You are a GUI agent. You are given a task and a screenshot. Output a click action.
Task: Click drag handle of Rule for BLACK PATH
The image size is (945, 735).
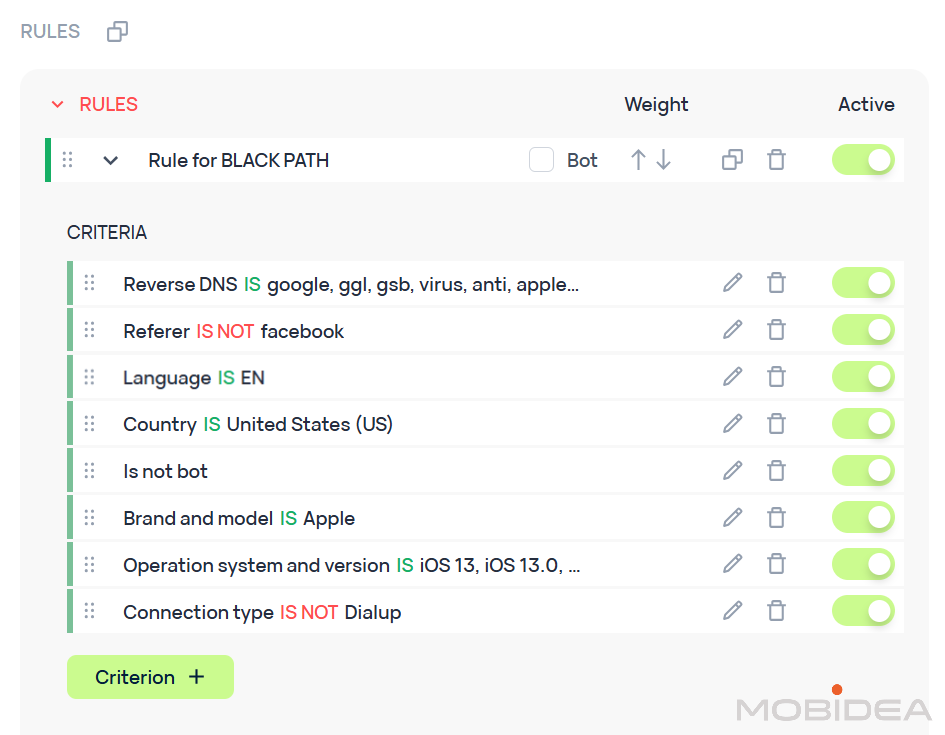pyautogui.click(x=68, y=160)
